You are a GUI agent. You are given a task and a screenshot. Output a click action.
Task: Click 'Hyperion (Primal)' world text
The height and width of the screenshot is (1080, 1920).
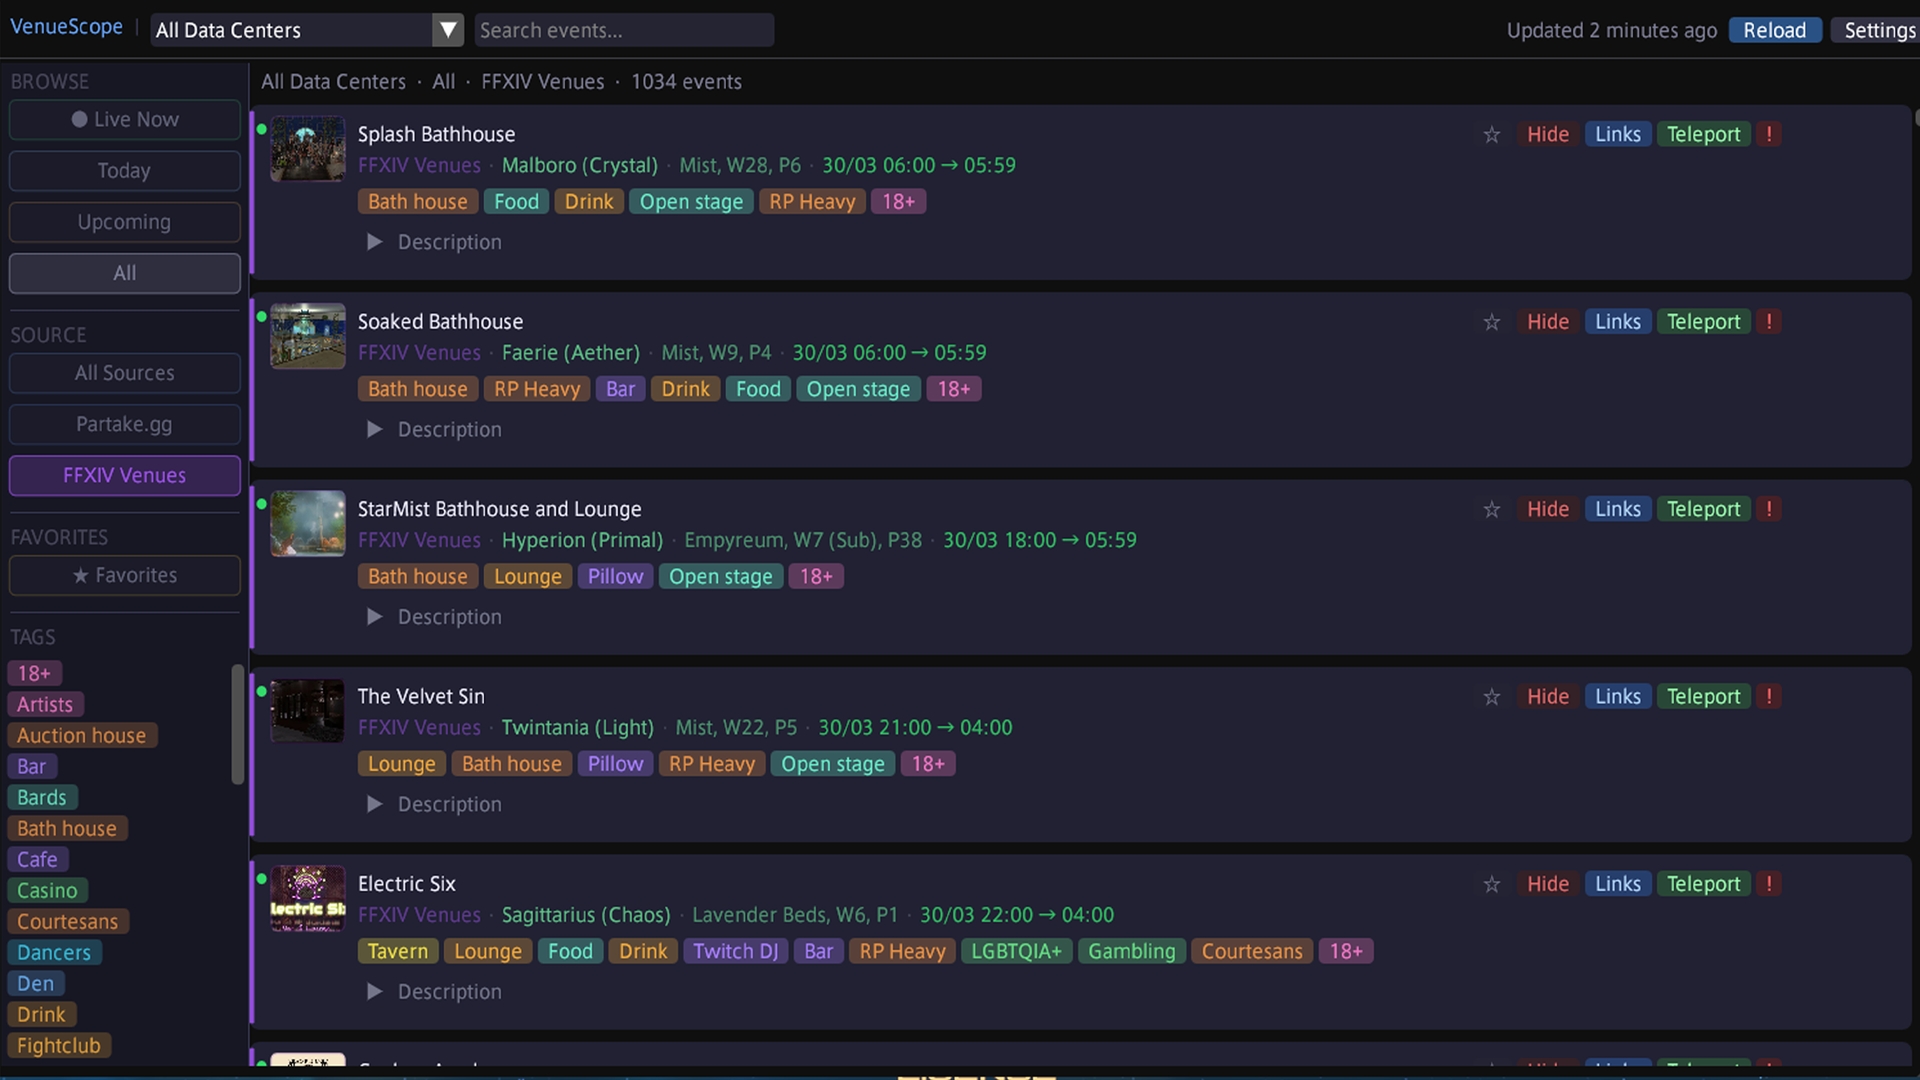point(582,540)
